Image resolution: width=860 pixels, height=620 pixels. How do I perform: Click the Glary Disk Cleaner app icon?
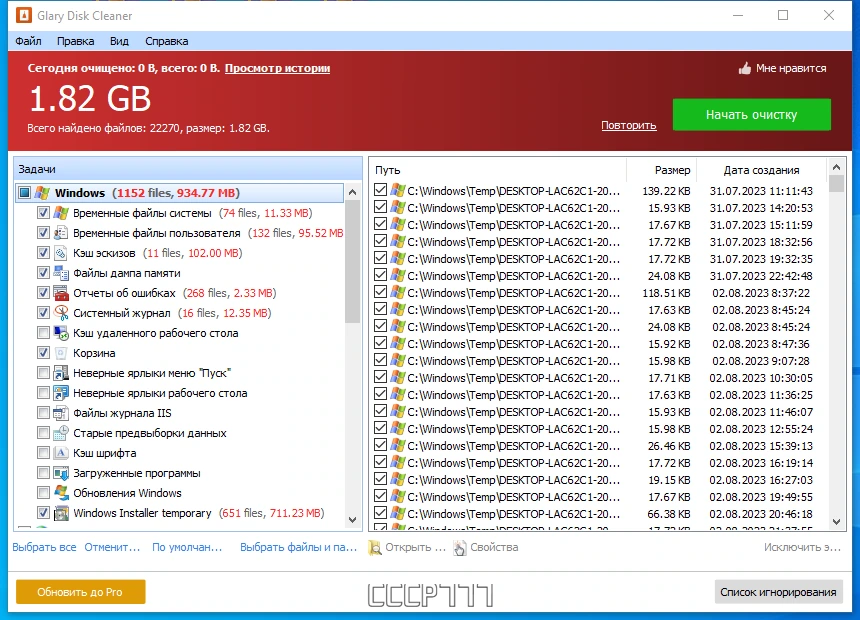[x=24, y=15]
